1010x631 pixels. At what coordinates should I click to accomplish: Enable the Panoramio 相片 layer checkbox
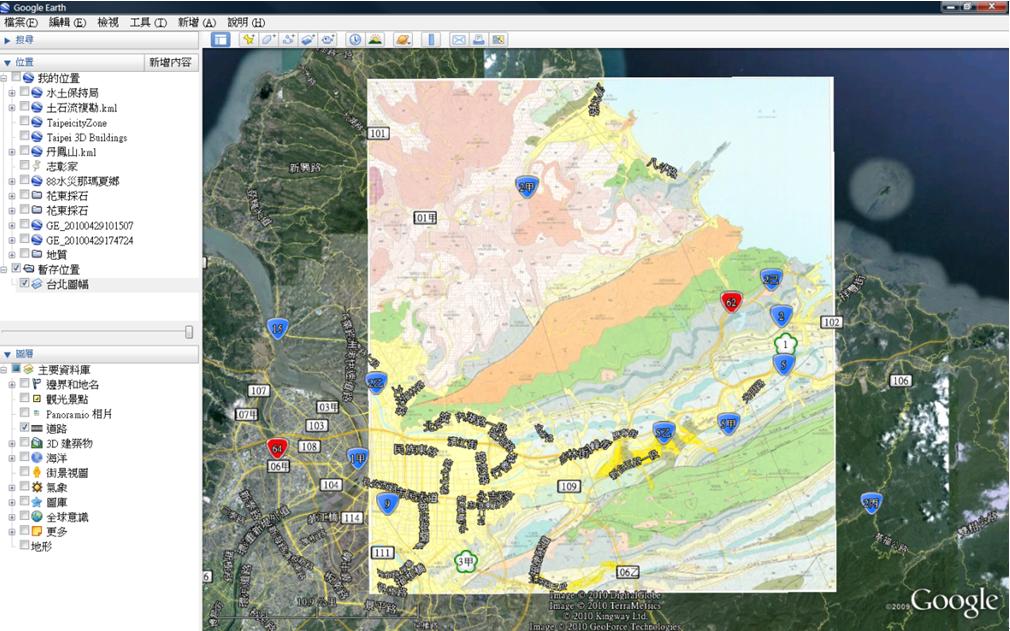(x=24, y=413)
